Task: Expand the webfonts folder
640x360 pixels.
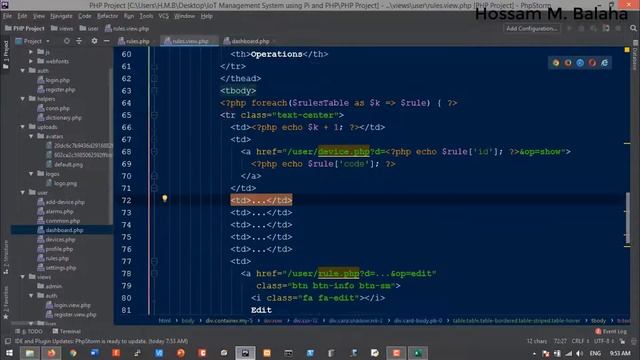Action: pyautogui.click(x=31, y=61)
